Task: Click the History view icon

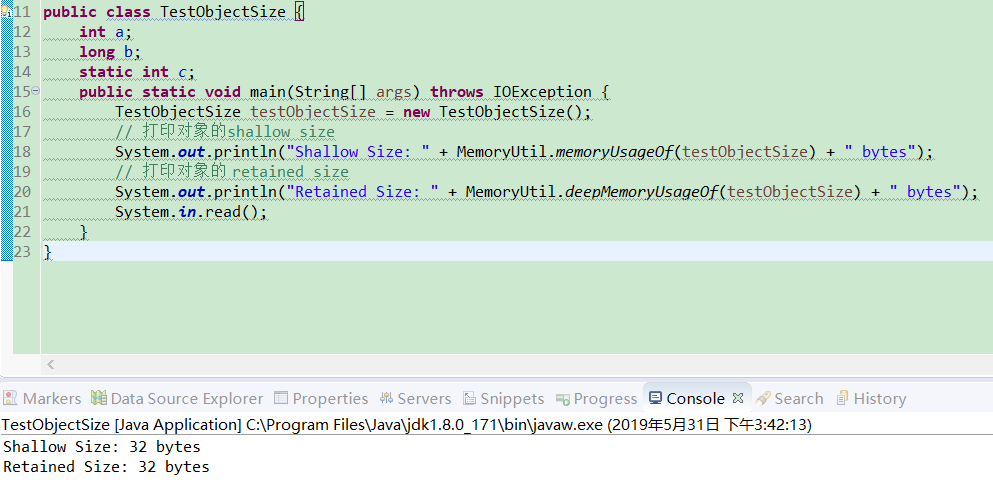Action: point(841,398)
